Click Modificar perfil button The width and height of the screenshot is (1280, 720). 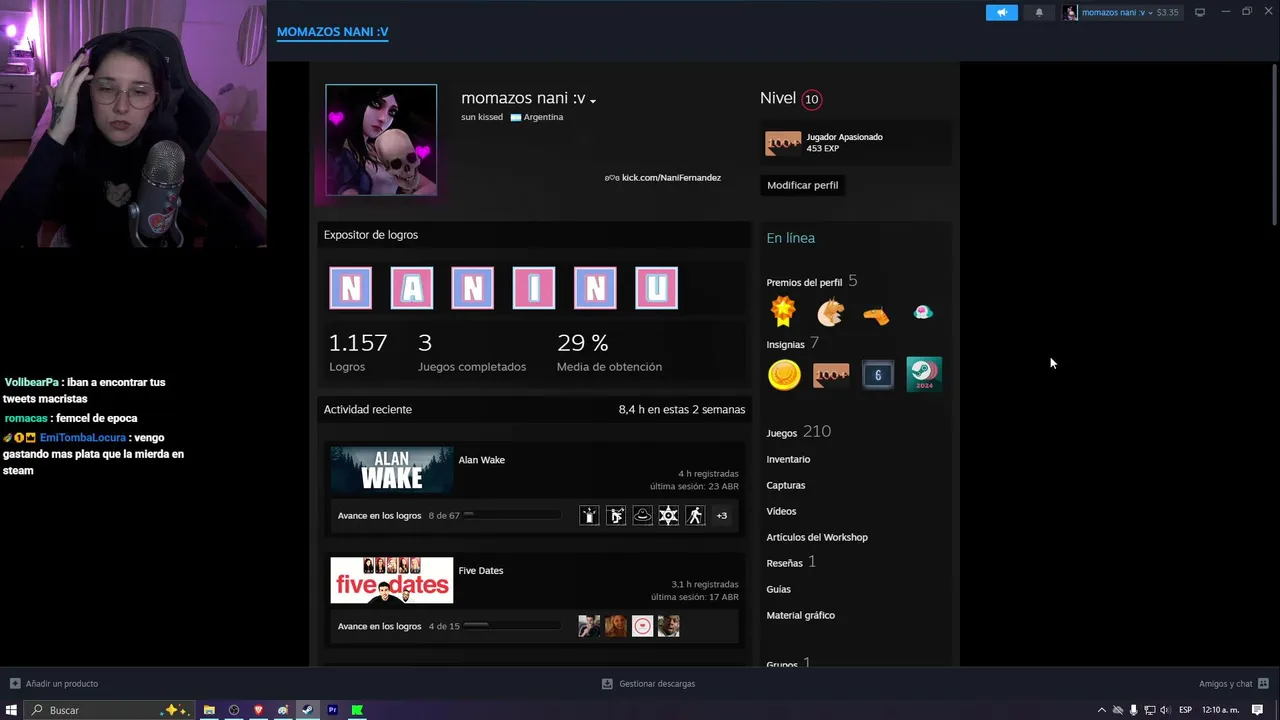pyautogui.click(x=802, y=185)
